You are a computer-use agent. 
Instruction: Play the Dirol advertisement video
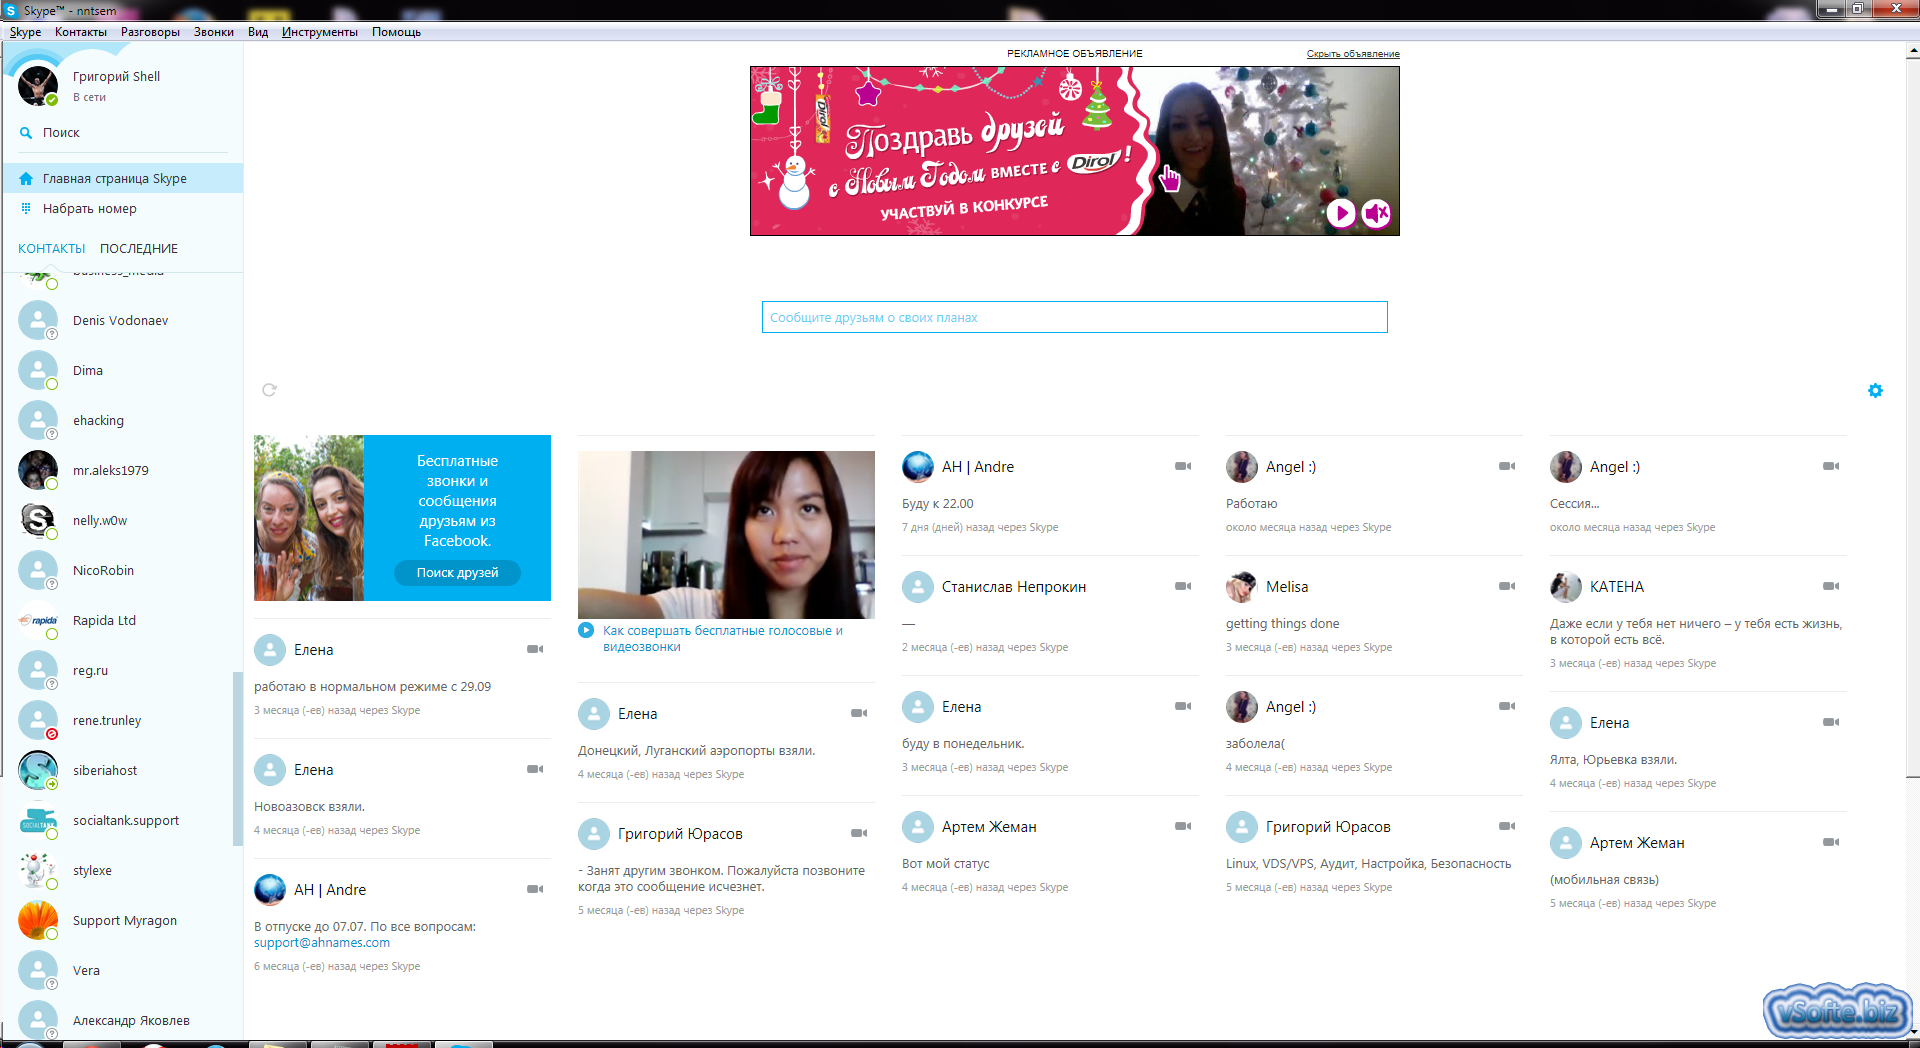tap(1341, 213)
